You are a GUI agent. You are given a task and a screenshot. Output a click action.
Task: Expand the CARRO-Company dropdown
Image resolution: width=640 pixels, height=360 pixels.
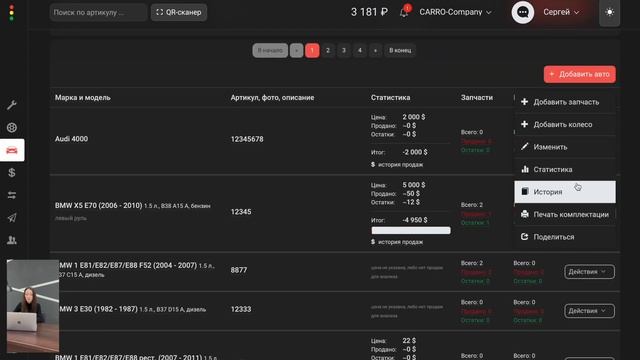point(455,12)
